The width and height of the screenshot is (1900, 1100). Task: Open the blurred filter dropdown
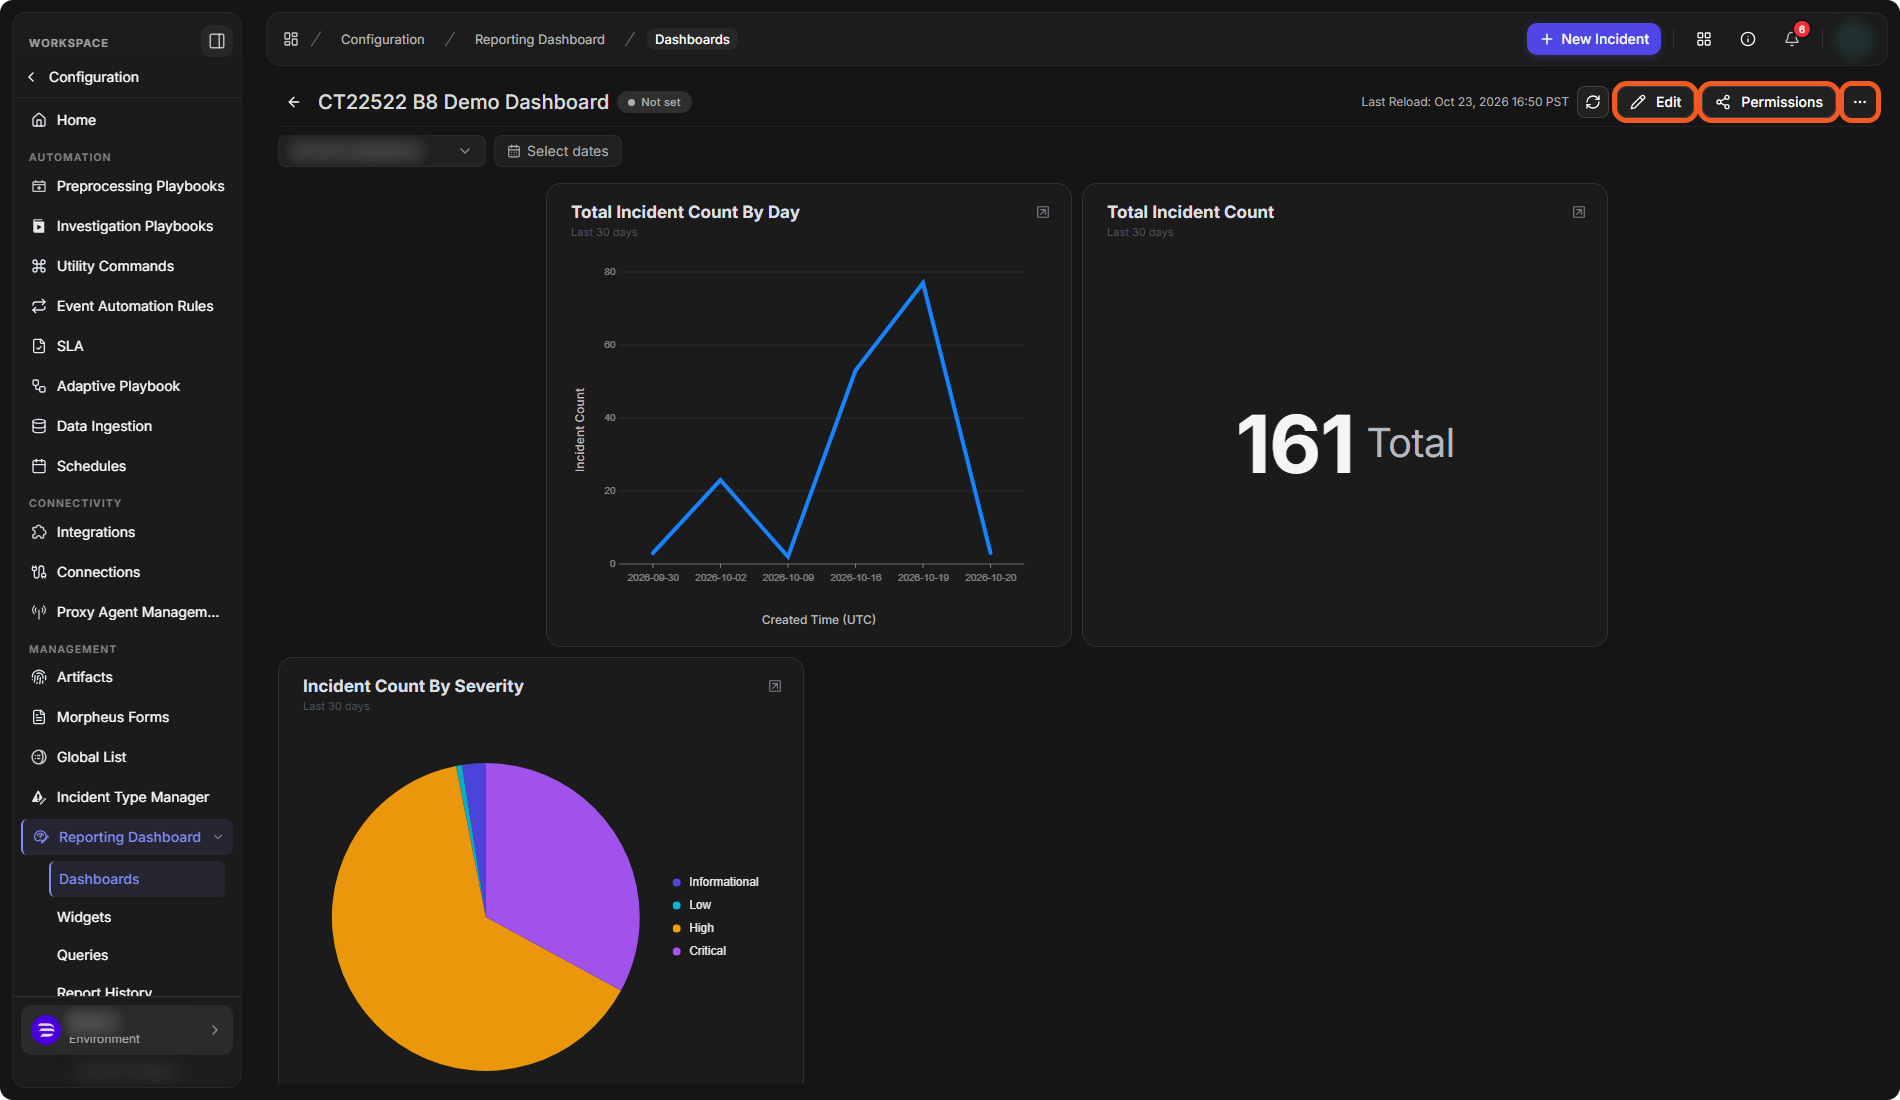coord(381,151)
